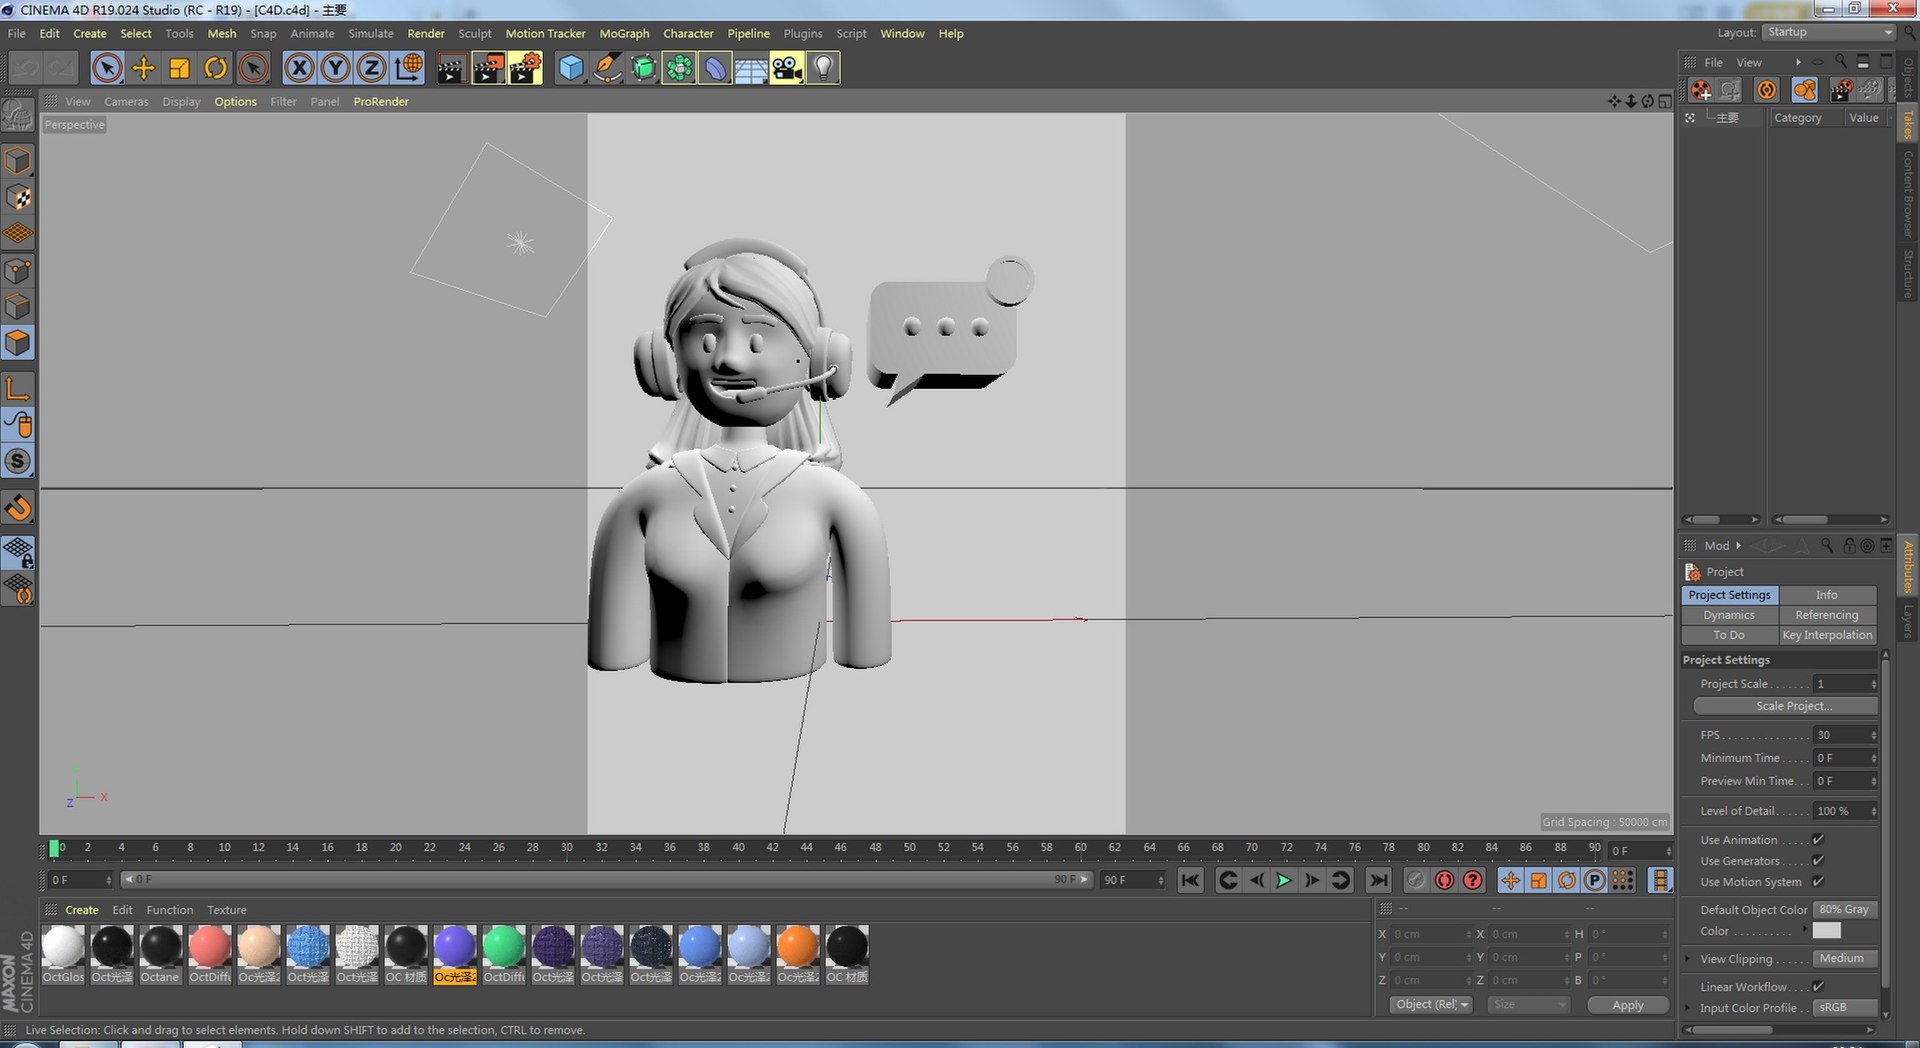Open ProRender viewport menu
1920x1048 pixels.
point(381,101)
